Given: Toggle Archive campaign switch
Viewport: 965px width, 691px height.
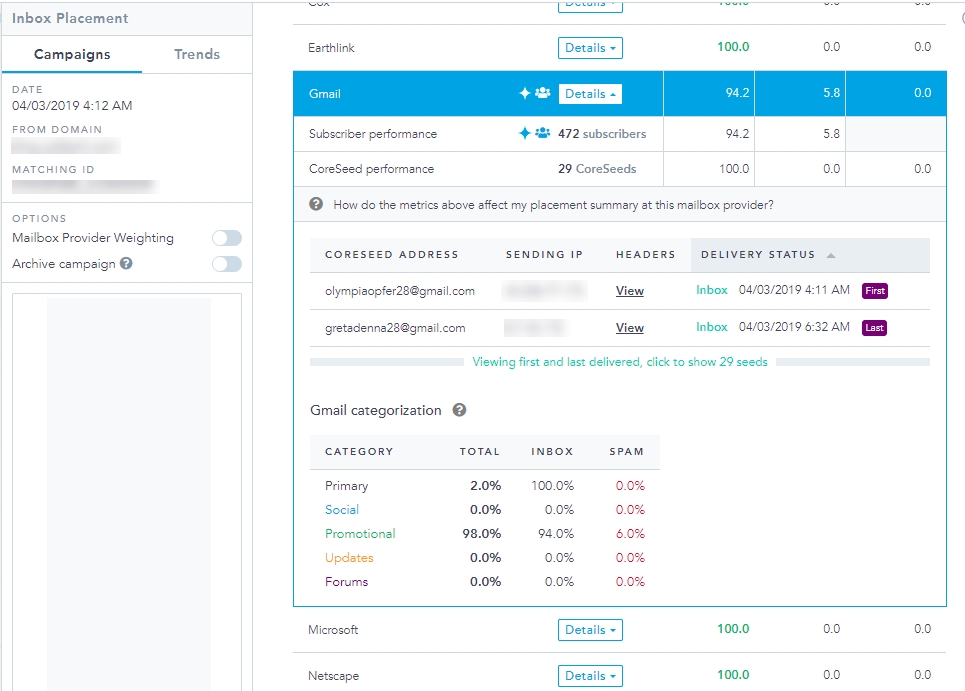Looking at the screenshot, I should tap(226, 264).
